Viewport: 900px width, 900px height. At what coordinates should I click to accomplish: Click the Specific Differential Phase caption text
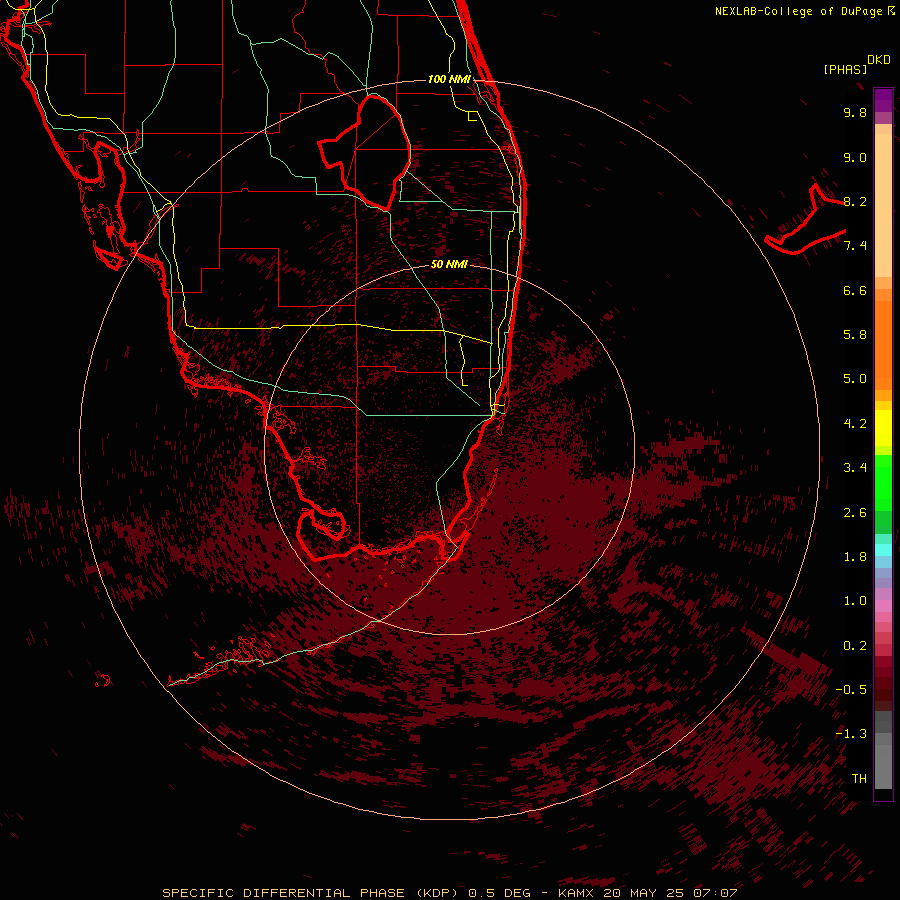(x=449, y=893)
